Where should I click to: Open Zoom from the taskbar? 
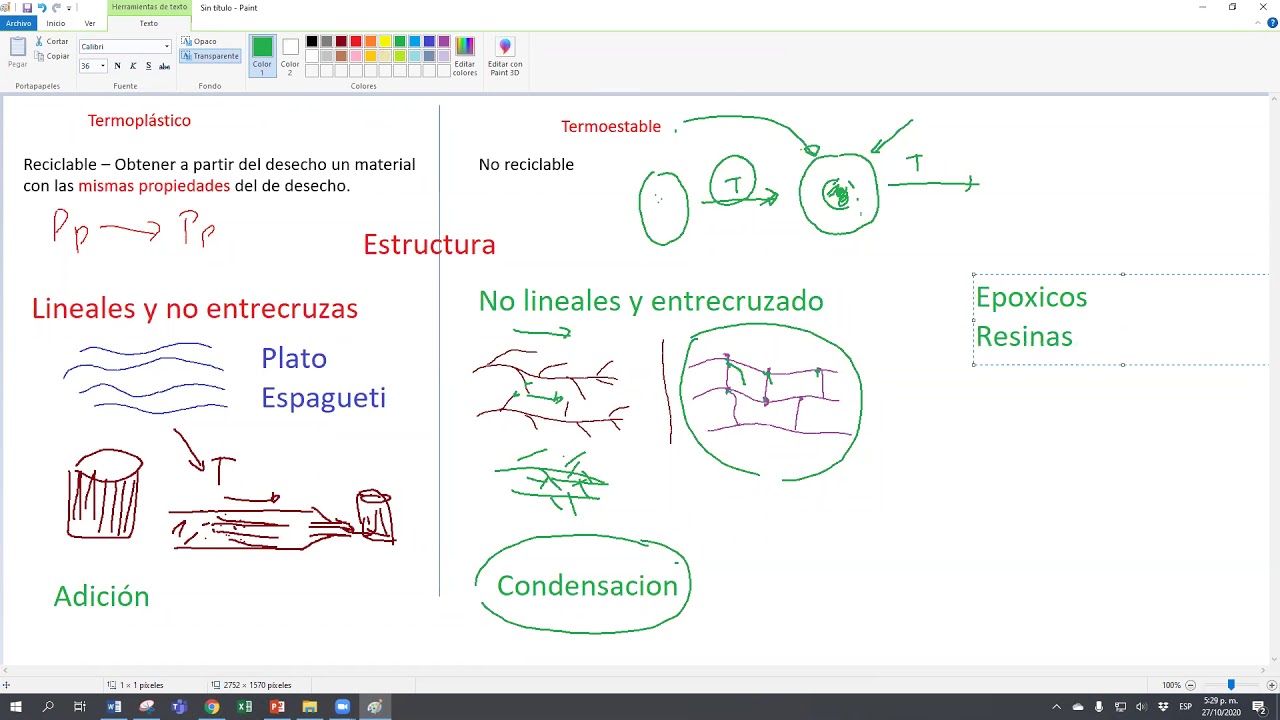342,707
